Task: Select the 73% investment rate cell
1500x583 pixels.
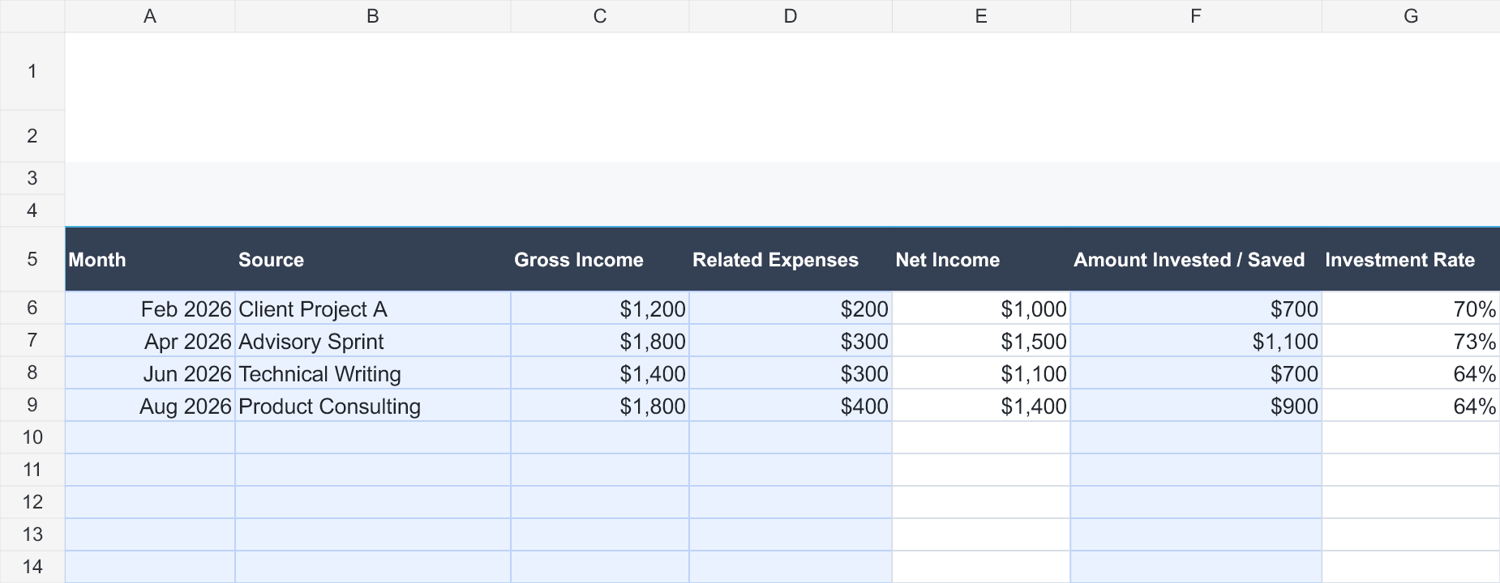Action: [1411, 341]
